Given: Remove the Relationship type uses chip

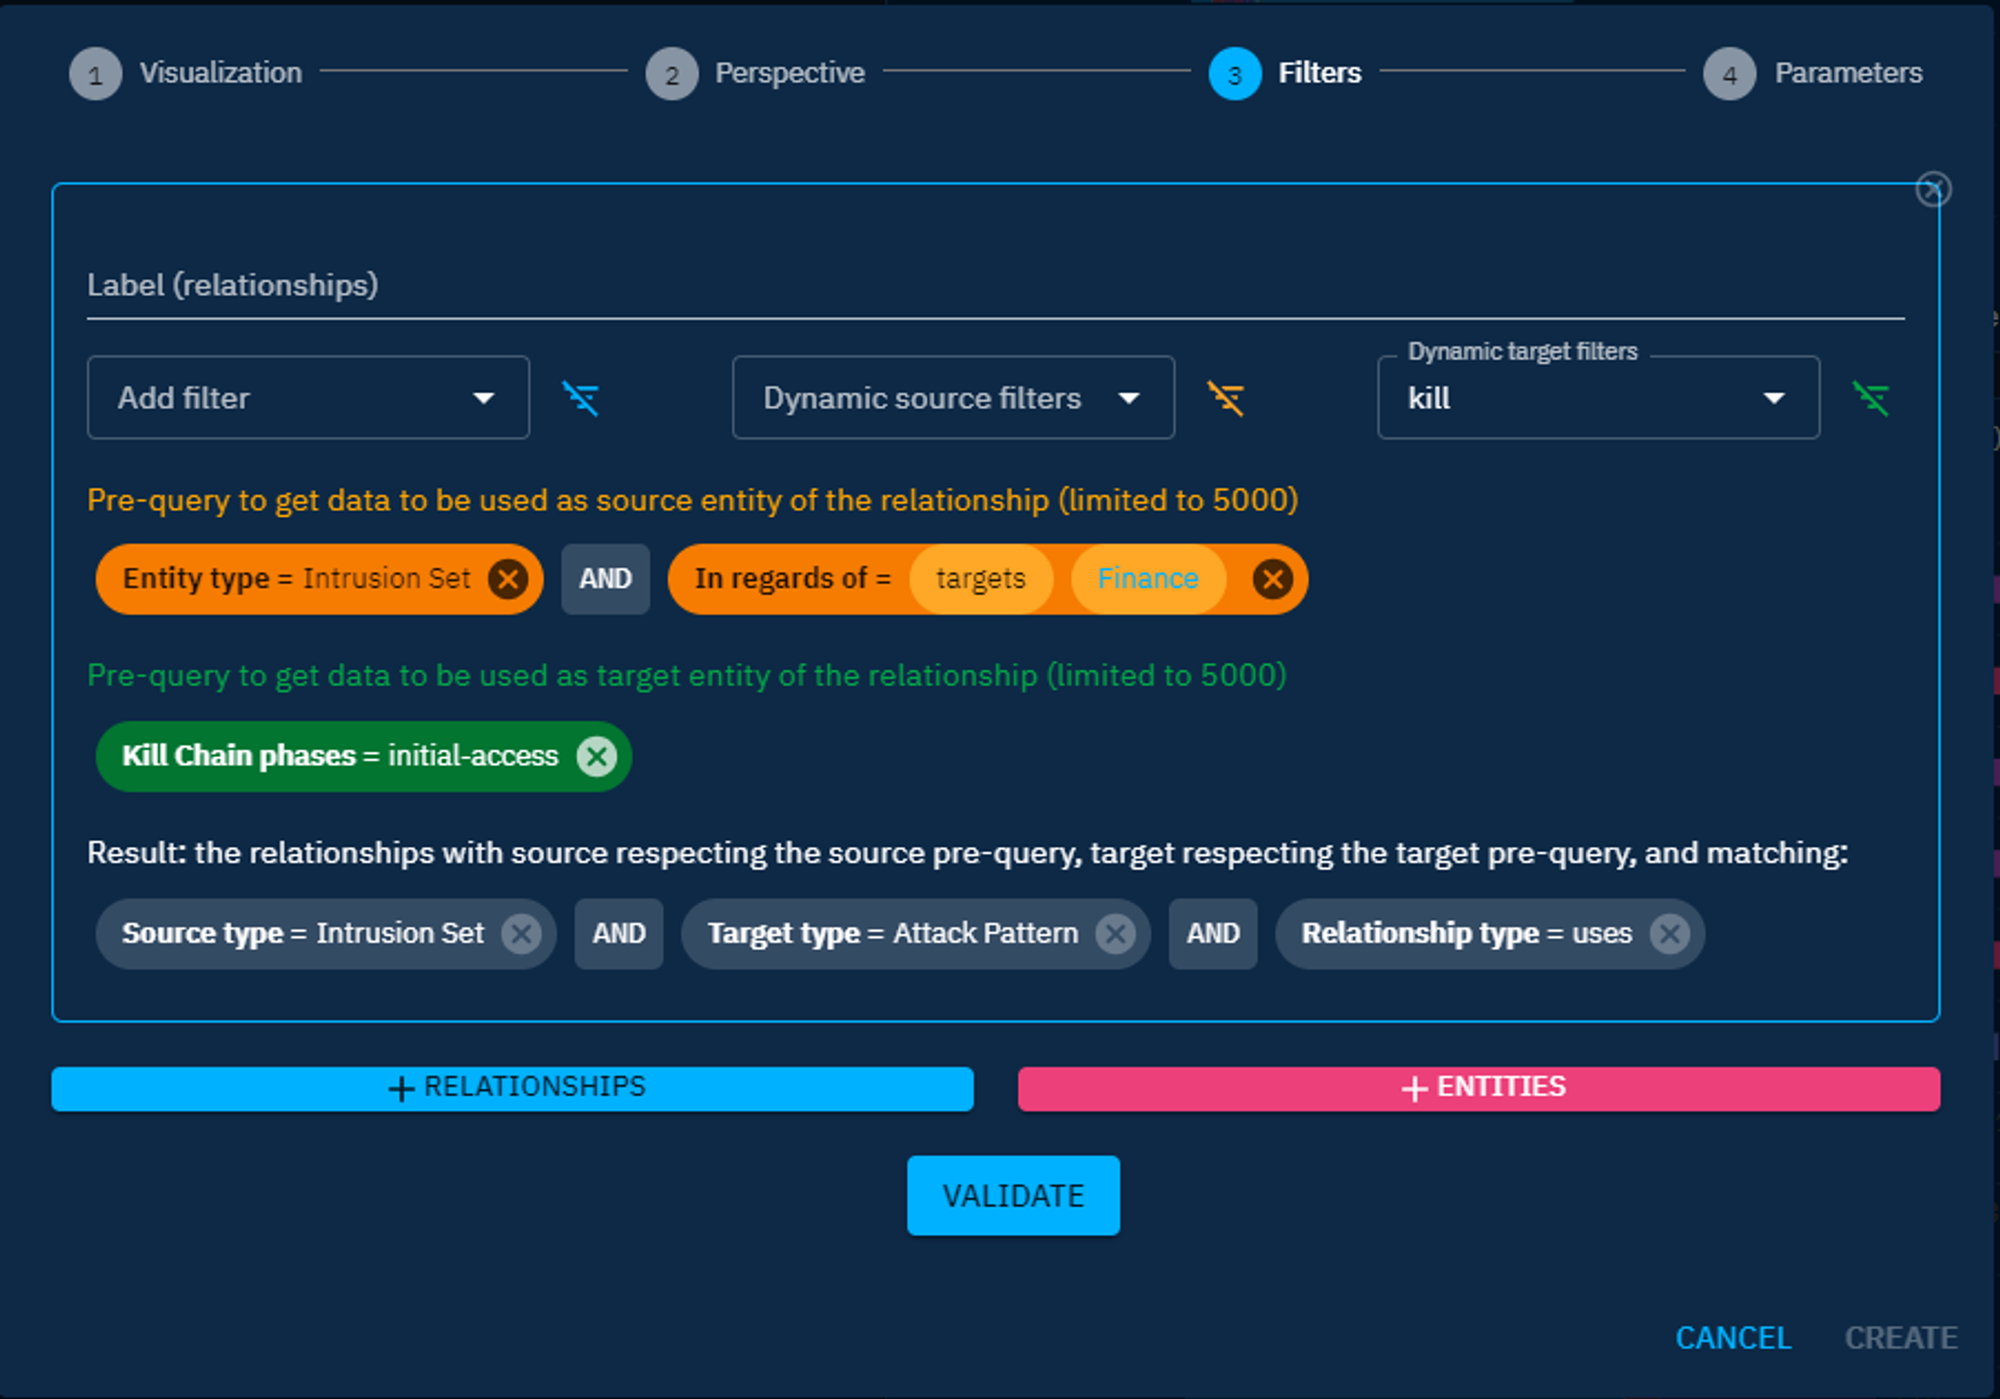Looking at the screenshot, I should pyautogui.click(x=1669, y=934).
